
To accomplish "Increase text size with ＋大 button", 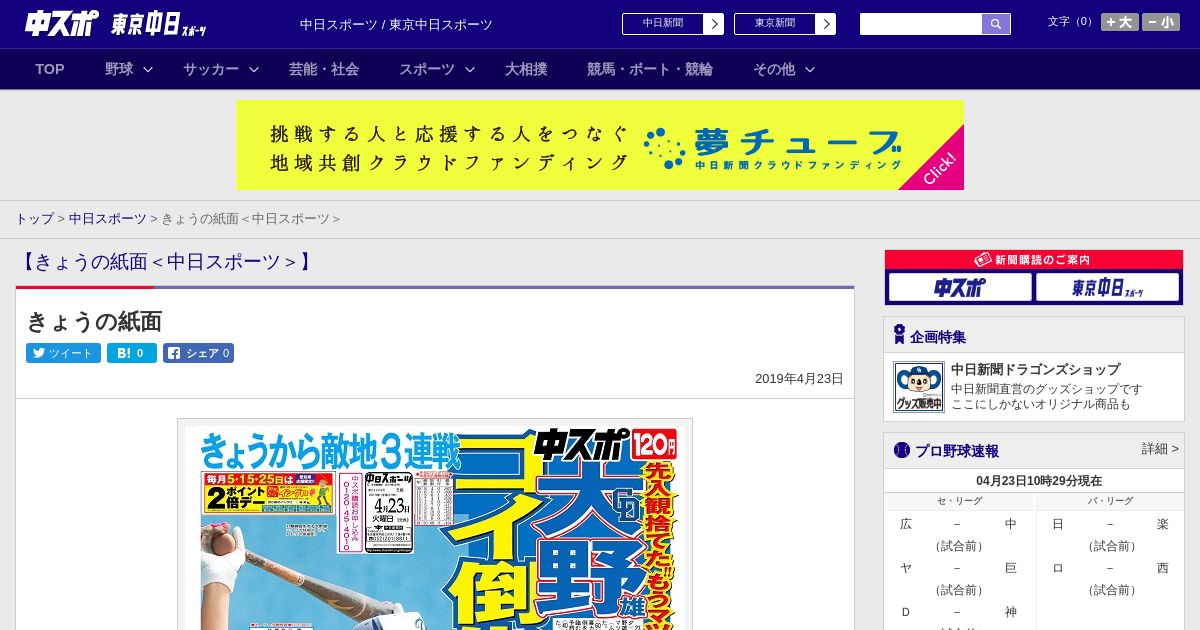I will [x=1119, y=22].
